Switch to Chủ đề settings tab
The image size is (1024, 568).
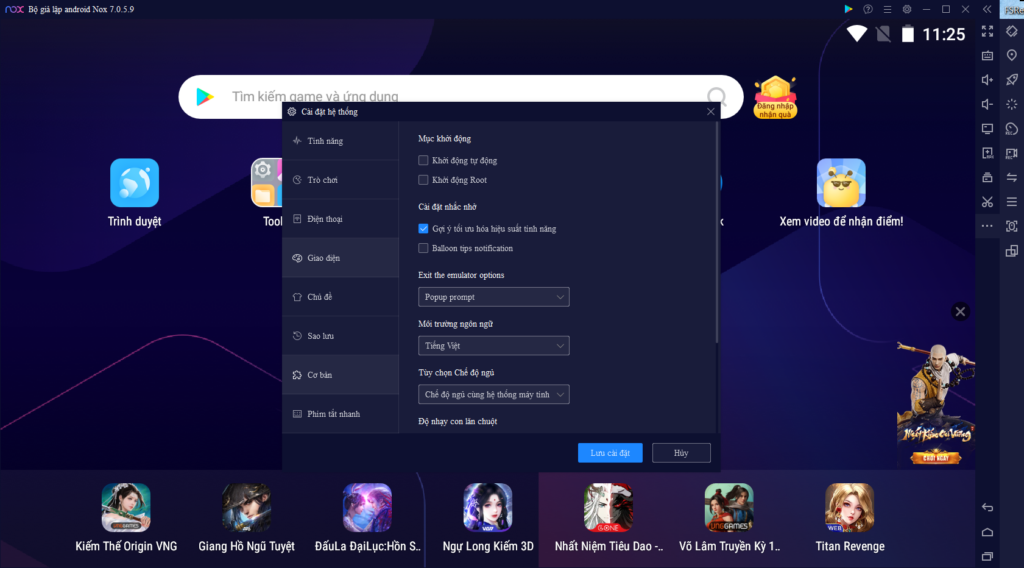click(340, 297)
